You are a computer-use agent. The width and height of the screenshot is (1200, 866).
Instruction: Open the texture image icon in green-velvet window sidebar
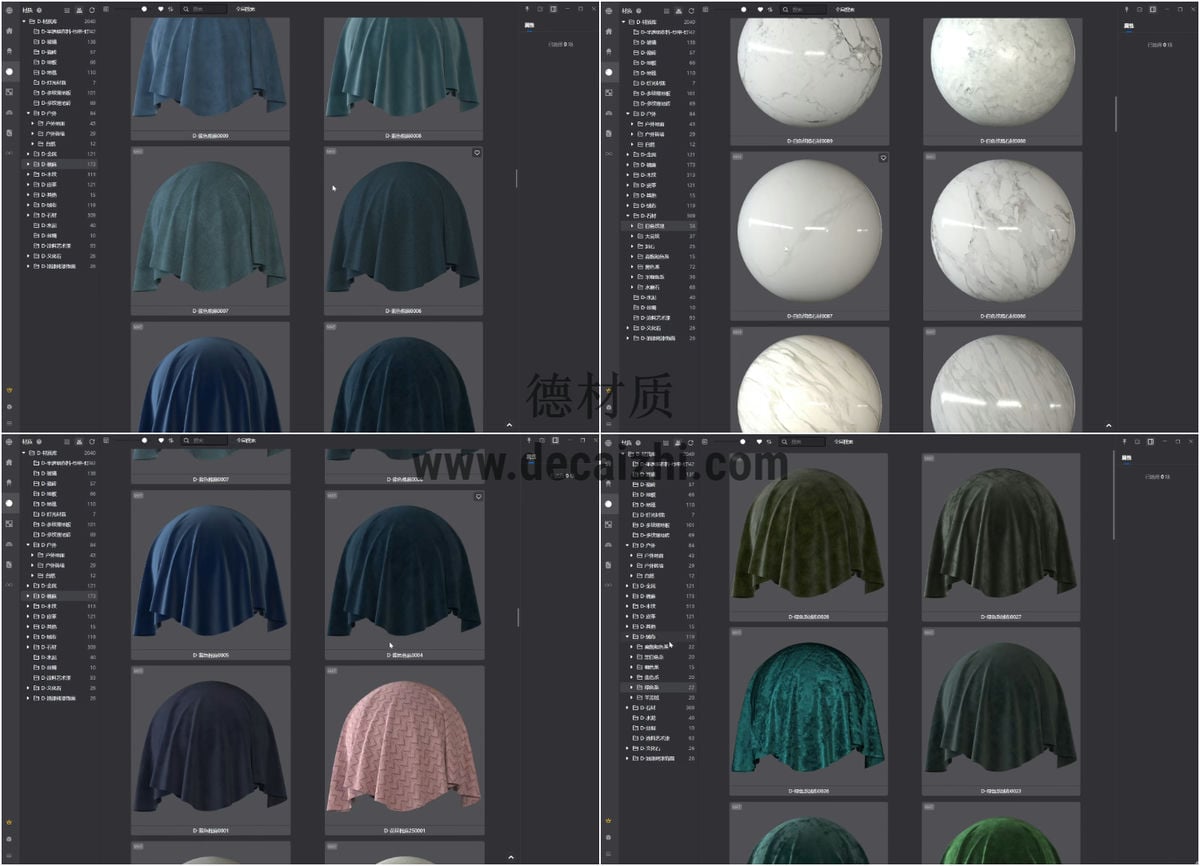pos(609,523)
